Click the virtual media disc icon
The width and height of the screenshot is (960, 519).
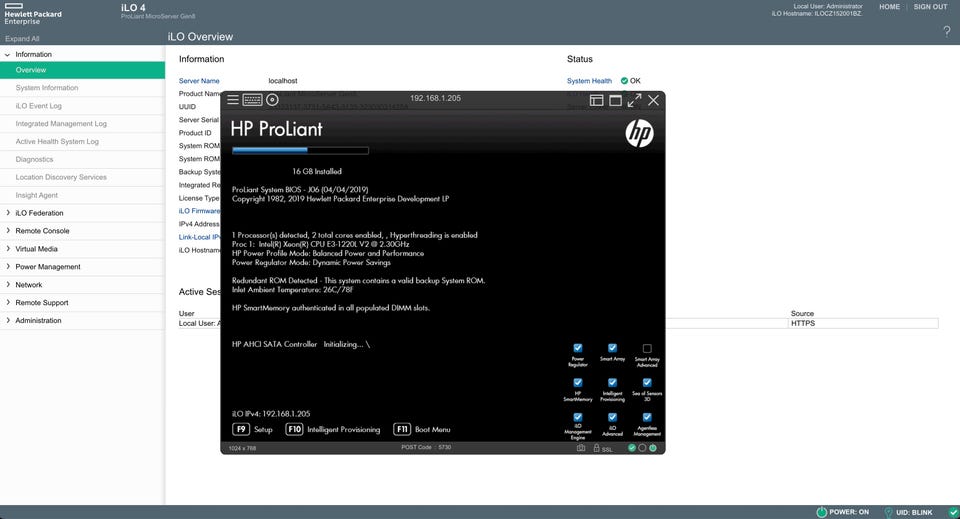[272, 99]
